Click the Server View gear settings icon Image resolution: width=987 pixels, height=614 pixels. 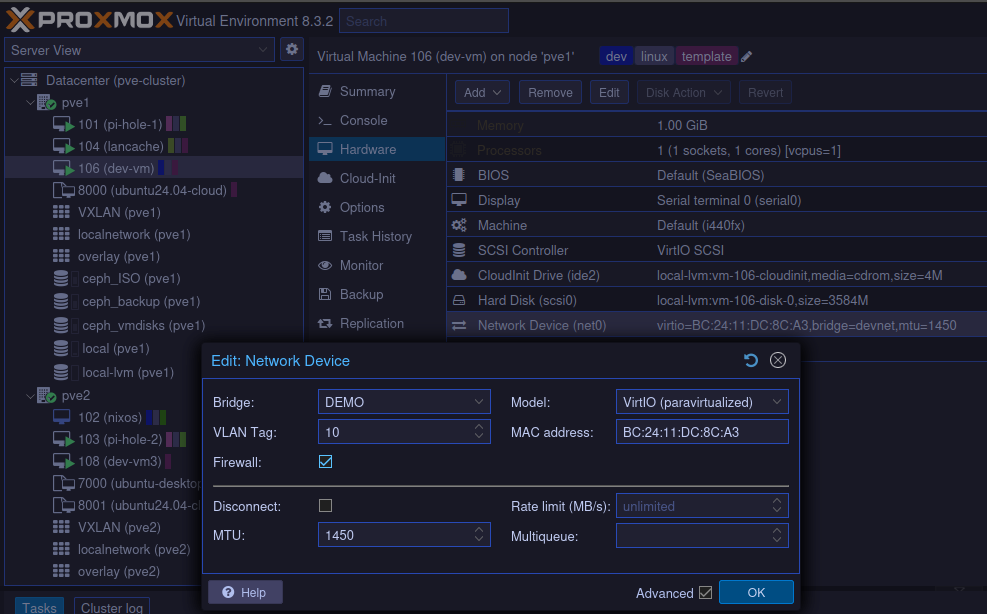[x=291, y=49]
